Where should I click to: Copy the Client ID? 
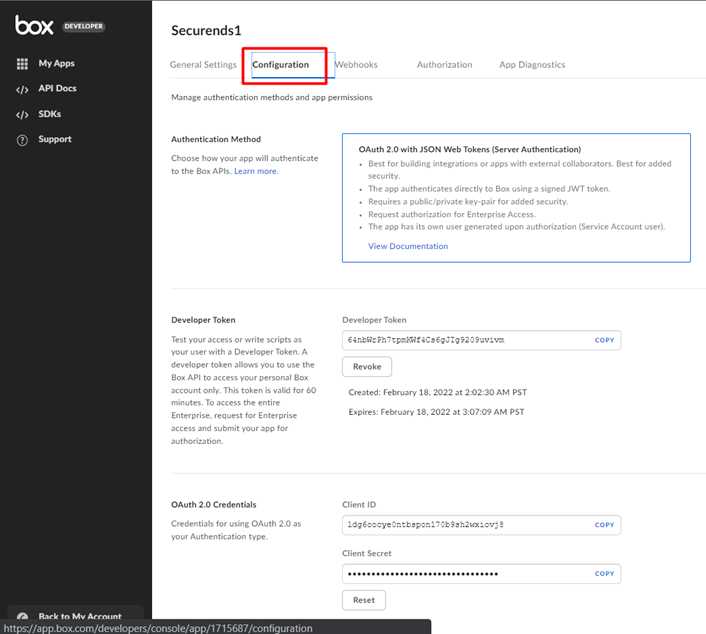point(604,525)
